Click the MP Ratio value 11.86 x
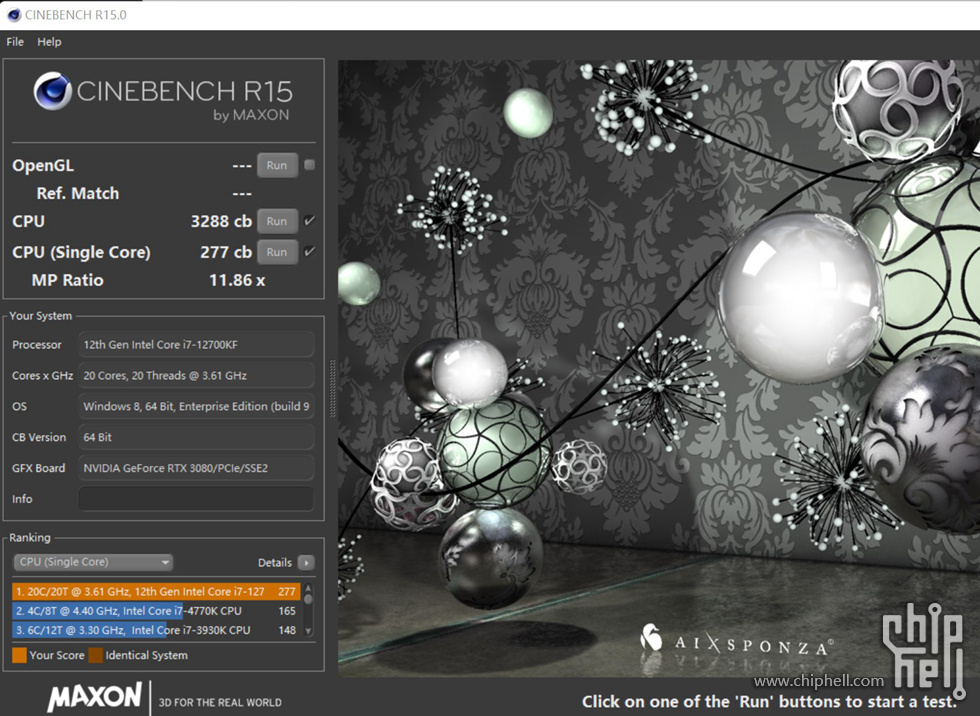 pos(237,280)
